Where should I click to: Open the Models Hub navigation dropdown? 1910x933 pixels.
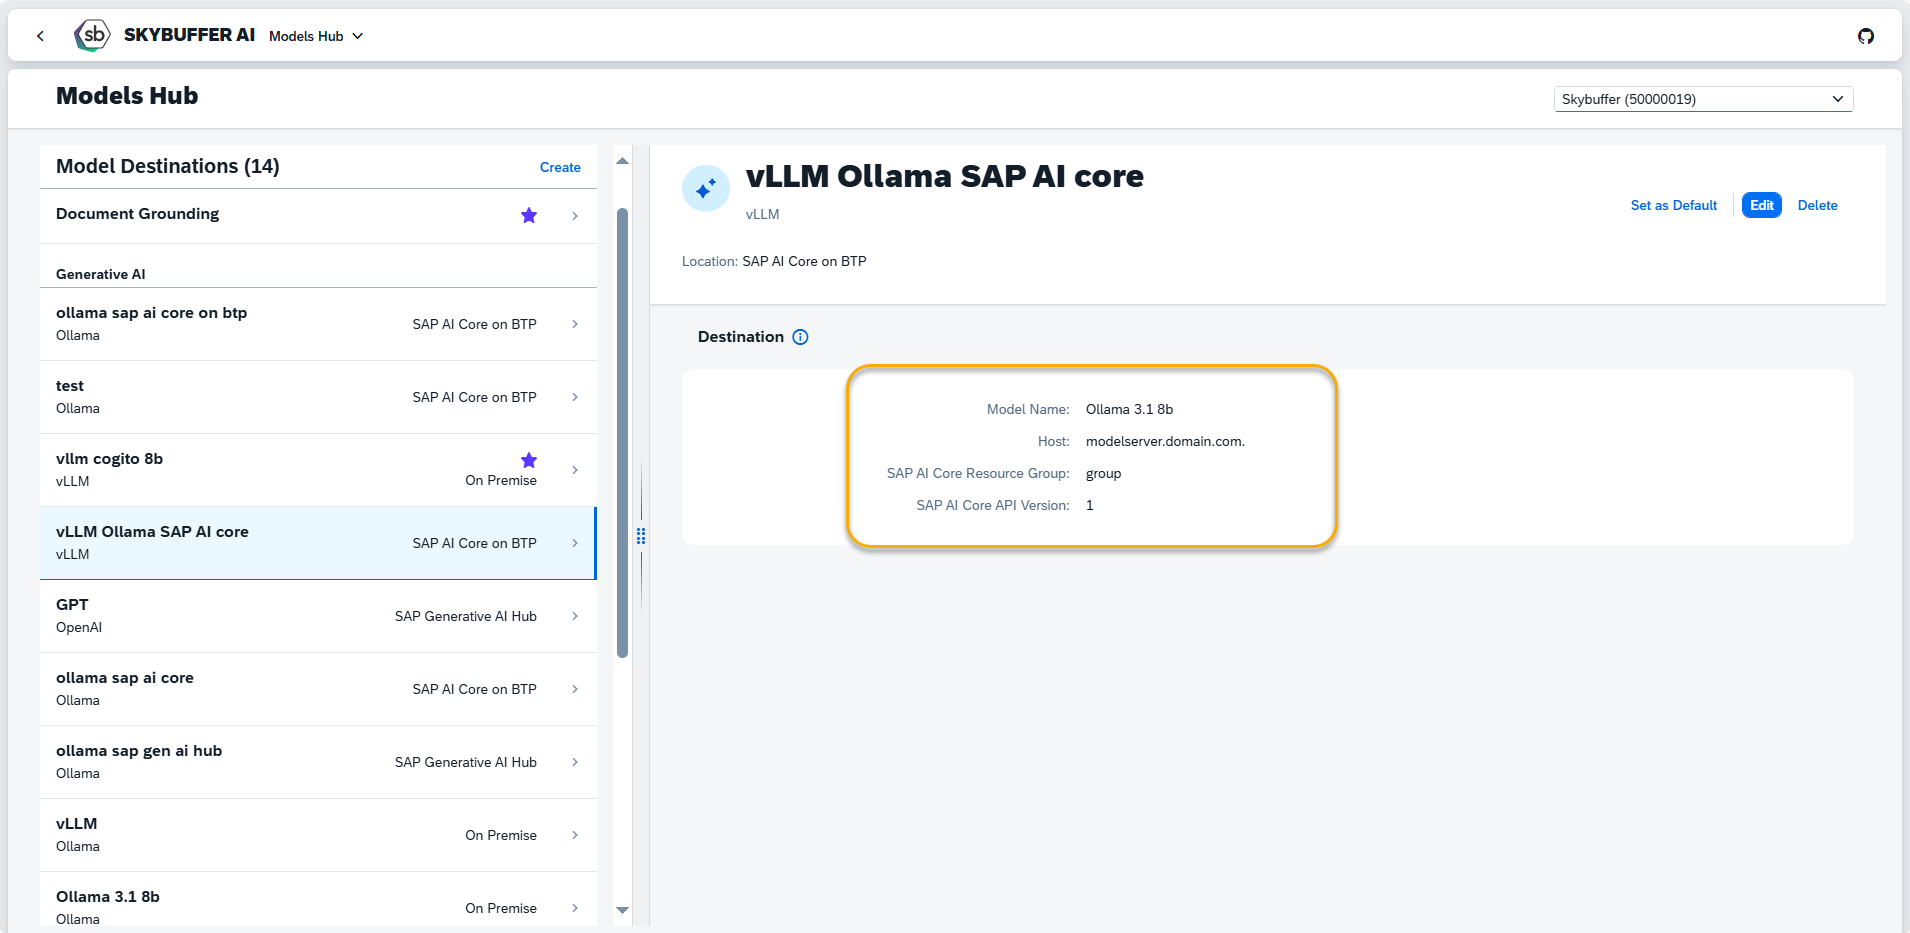click(x=316, y=36)
